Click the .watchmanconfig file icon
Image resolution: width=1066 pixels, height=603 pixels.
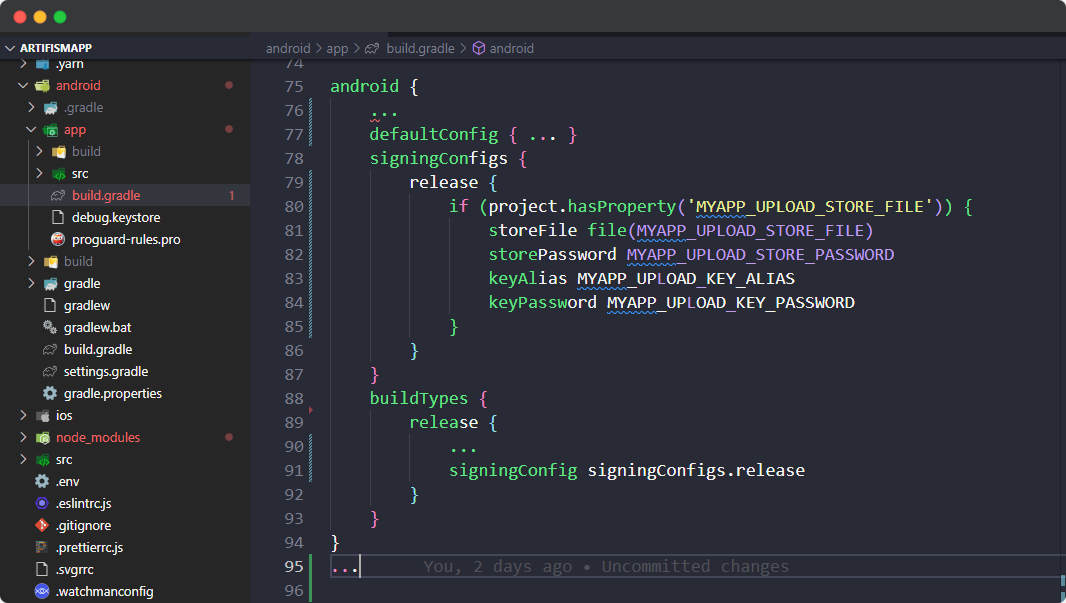pos(42,591)
